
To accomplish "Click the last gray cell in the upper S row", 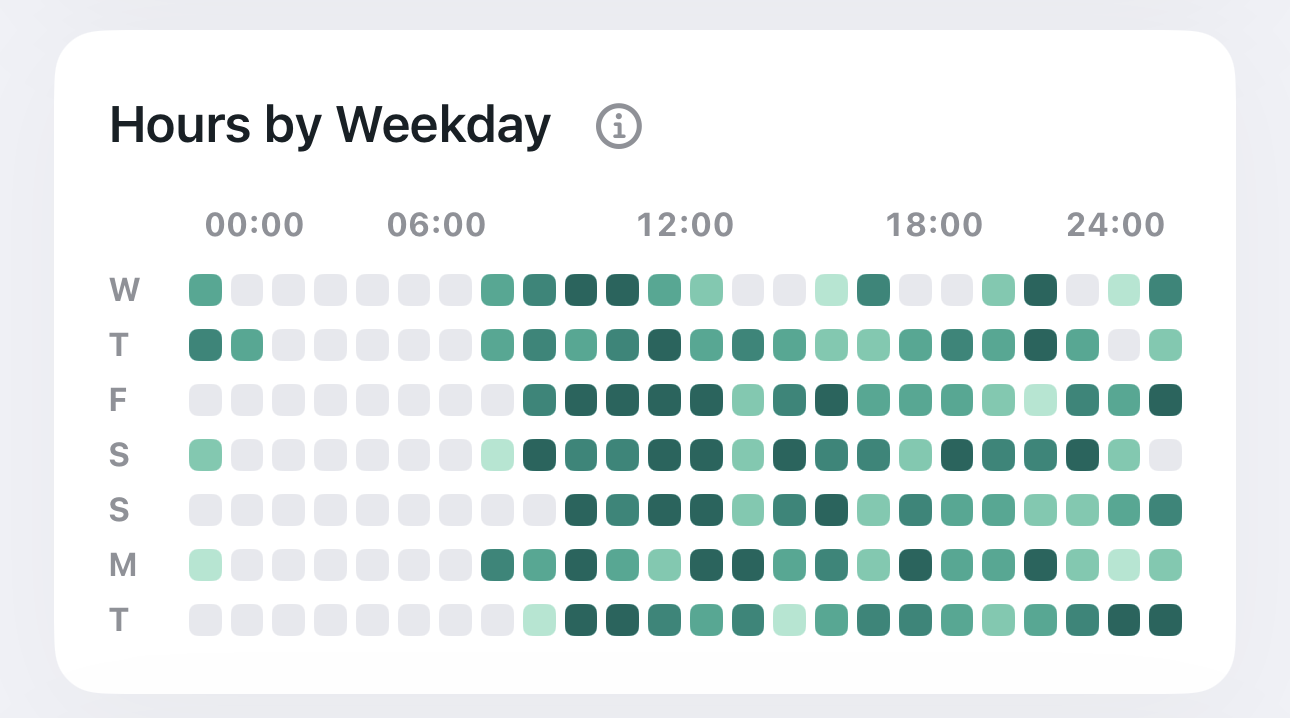I will [x=1165, y=455].
